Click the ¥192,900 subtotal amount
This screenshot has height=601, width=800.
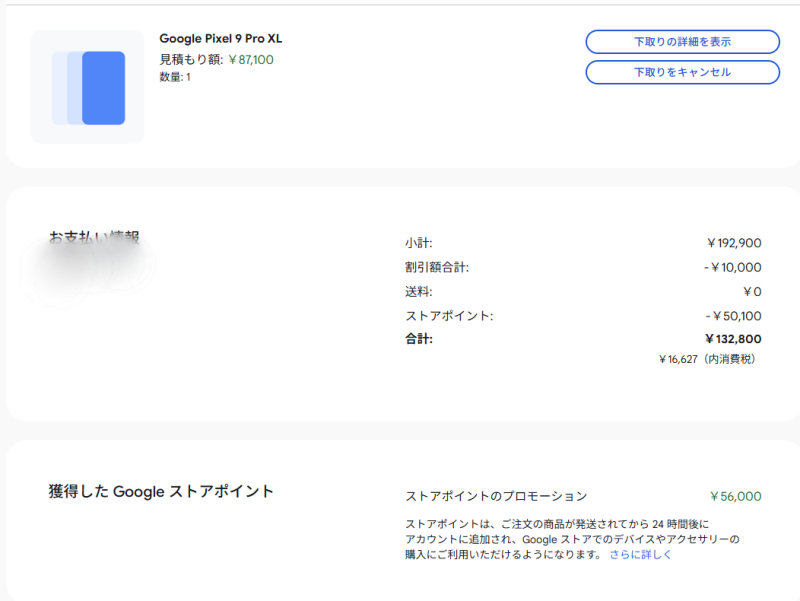point(733,243)
